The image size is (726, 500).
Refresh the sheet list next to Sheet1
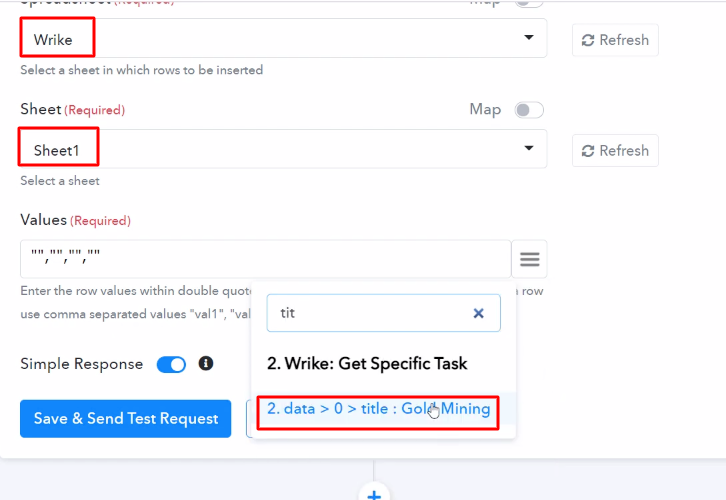[x=615, y=150]
